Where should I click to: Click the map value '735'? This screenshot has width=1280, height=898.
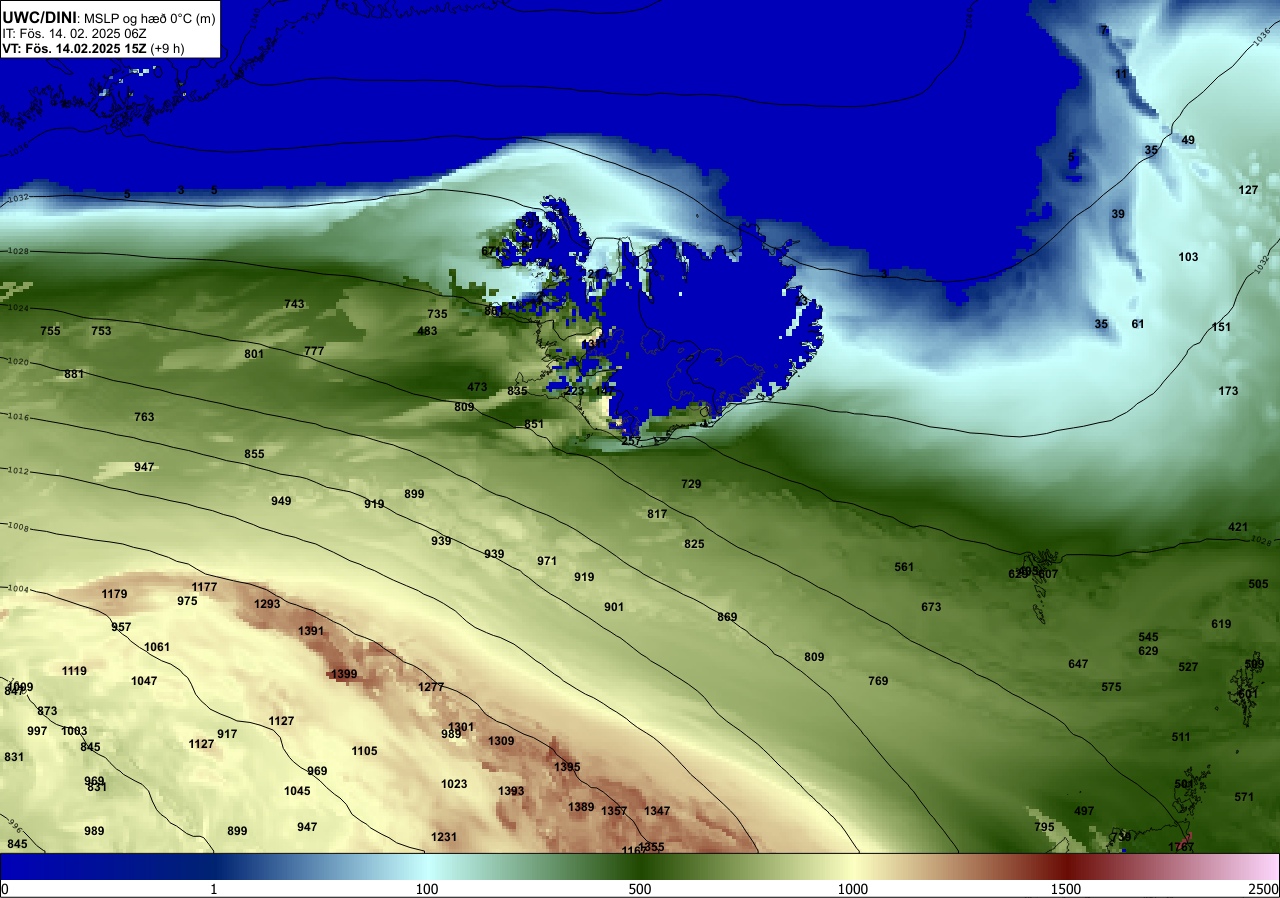[x=437, y=314]
